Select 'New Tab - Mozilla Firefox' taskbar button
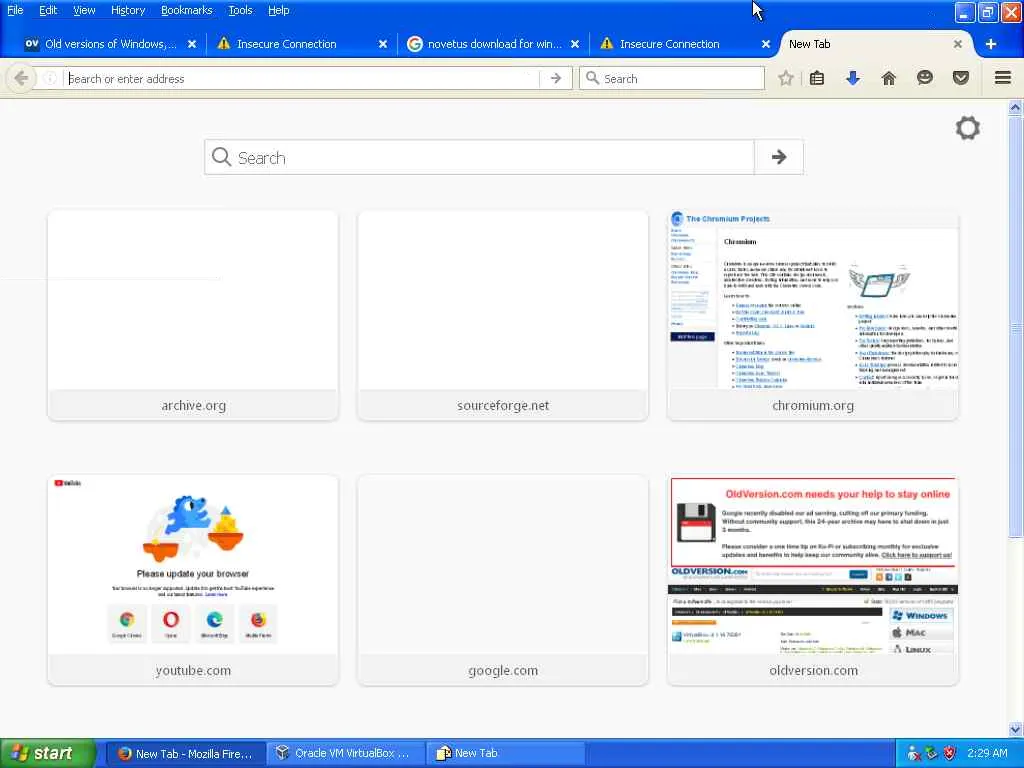This screenshot has width=1024, height=768. click(185, 754)
